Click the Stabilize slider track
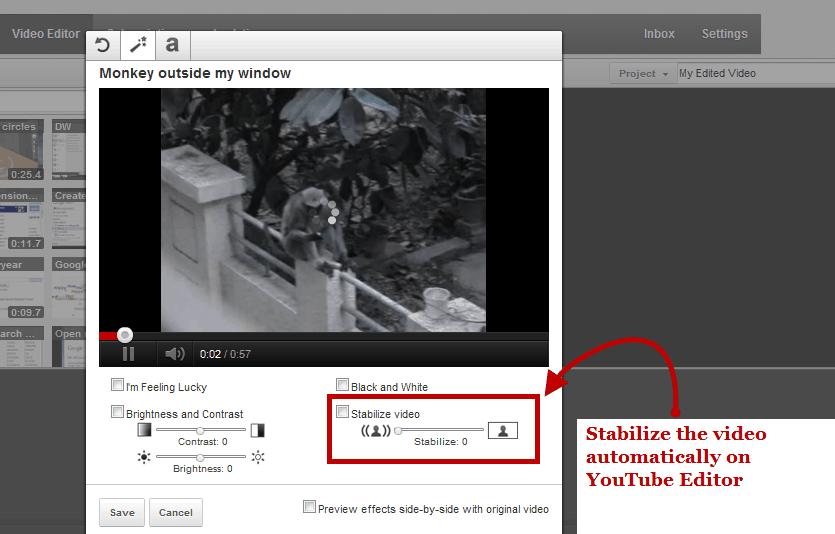Image resolution: width=835 pixels, height=534 pixels. click(440, 430)
